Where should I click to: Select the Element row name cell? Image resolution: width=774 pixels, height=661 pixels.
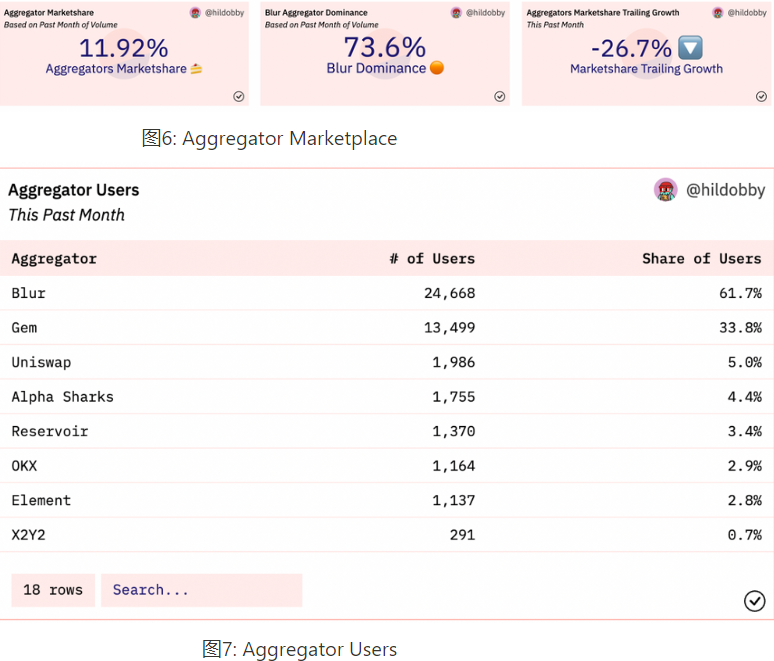pyautogui.click(x=41, y=501)
